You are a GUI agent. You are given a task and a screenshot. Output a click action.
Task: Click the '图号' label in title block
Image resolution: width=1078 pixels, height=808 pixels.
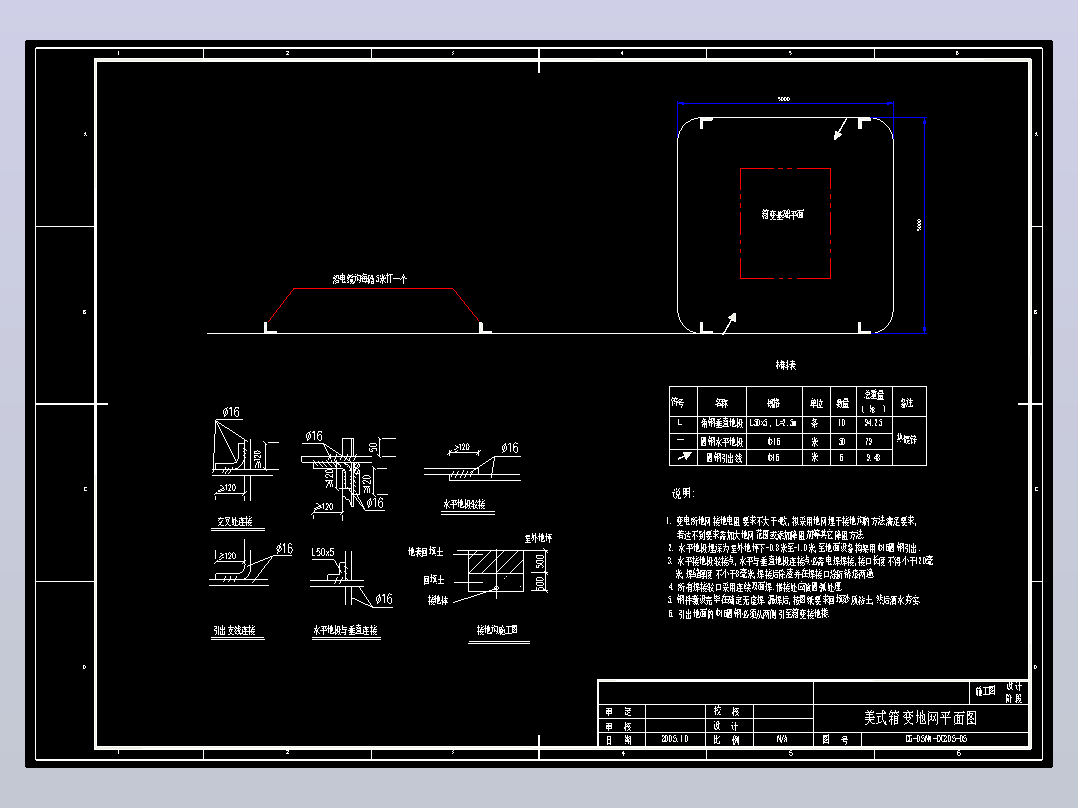835,740
